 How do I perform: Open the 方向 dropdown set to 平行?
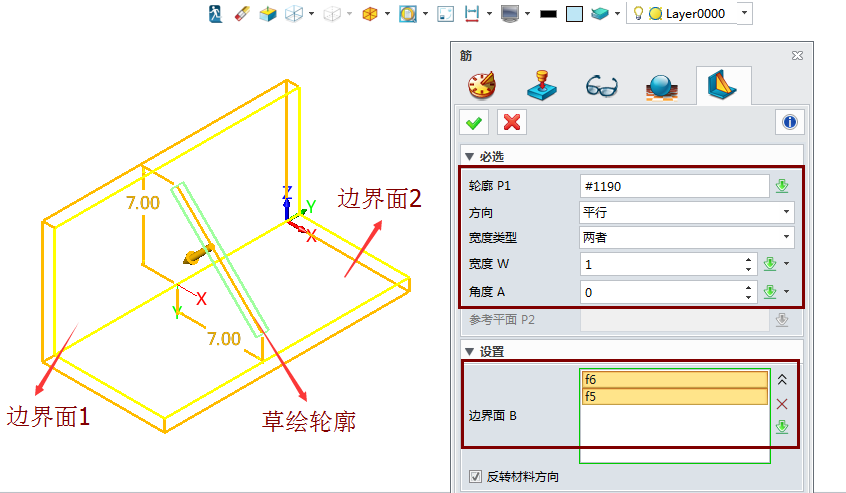(x=686, y=212)
